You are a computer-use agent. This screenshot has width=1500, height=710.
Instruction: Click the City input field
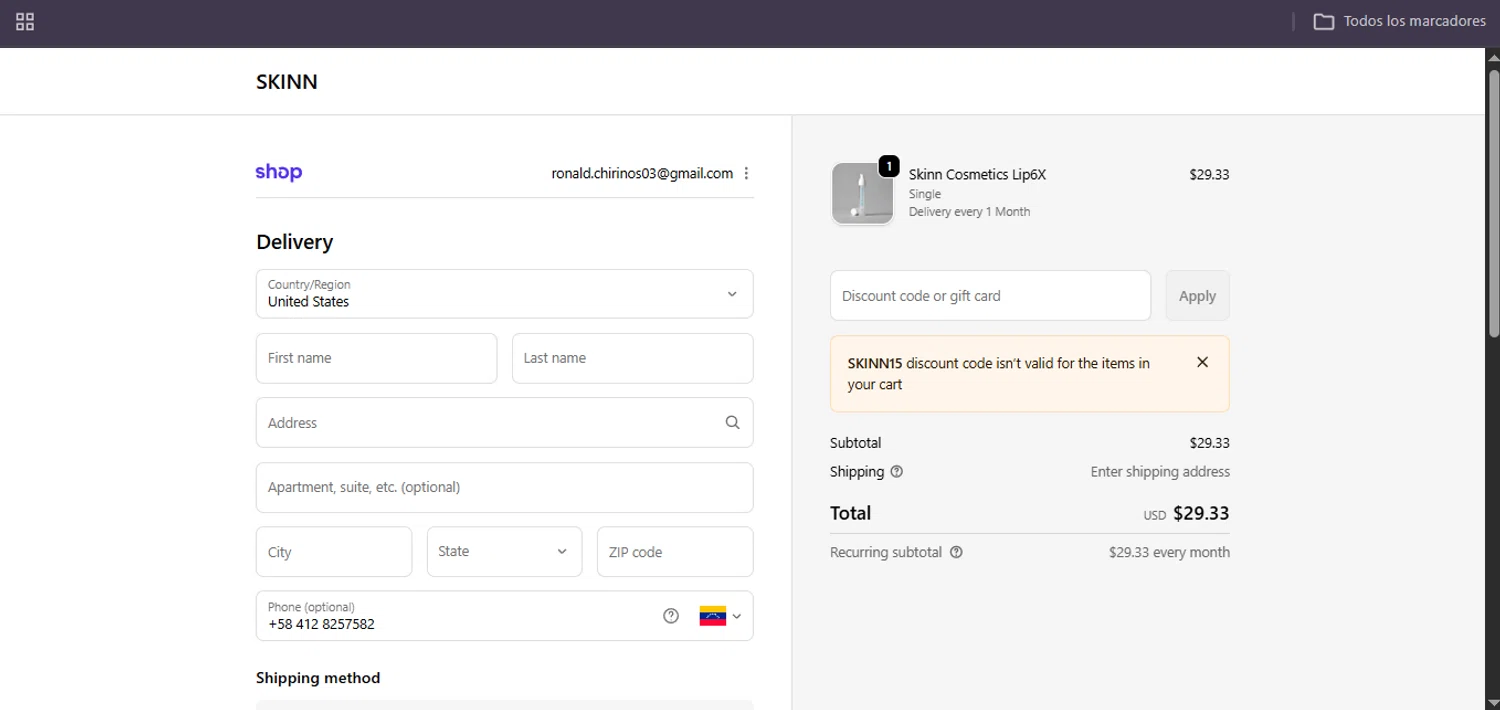334,552
